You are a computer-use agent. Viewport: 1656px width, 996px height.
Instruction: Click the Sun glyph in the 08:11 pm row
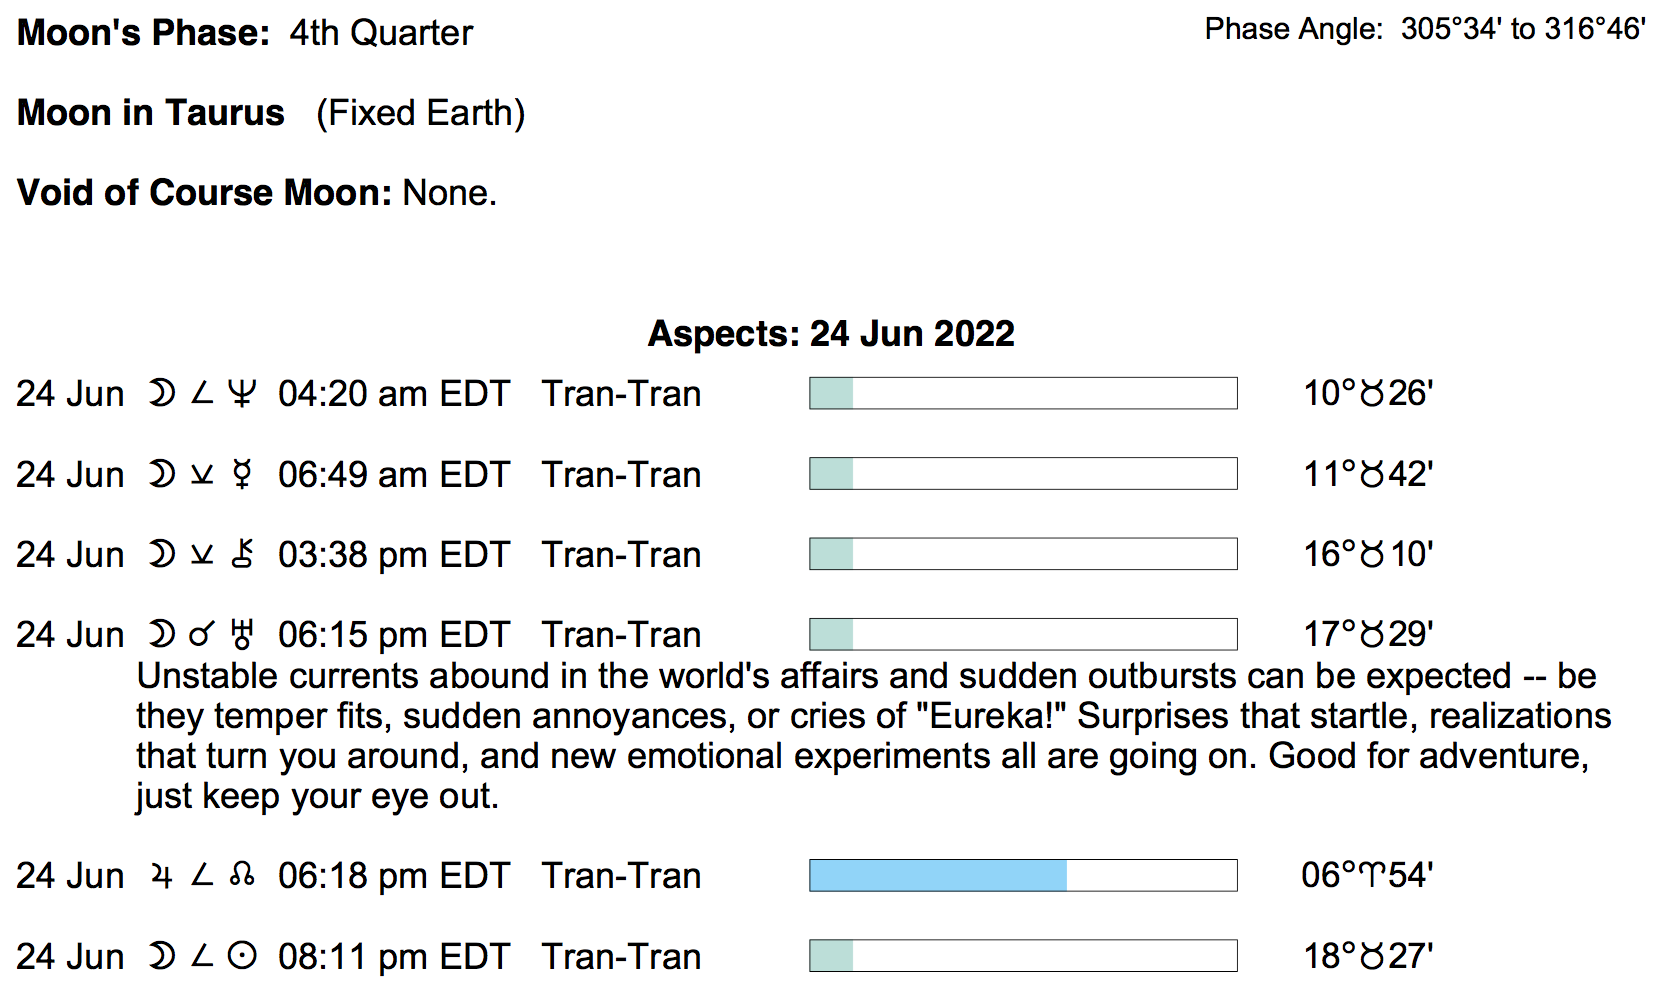pos(242,957)
